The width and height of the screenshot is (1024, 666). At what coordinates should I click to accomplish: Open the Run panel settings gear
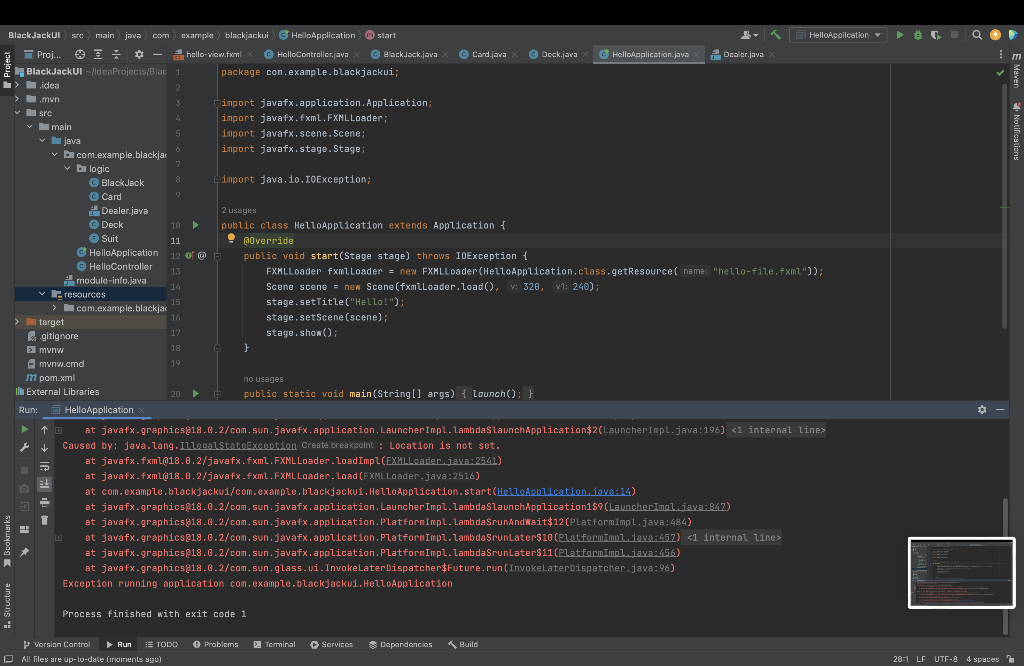[982, 409]
